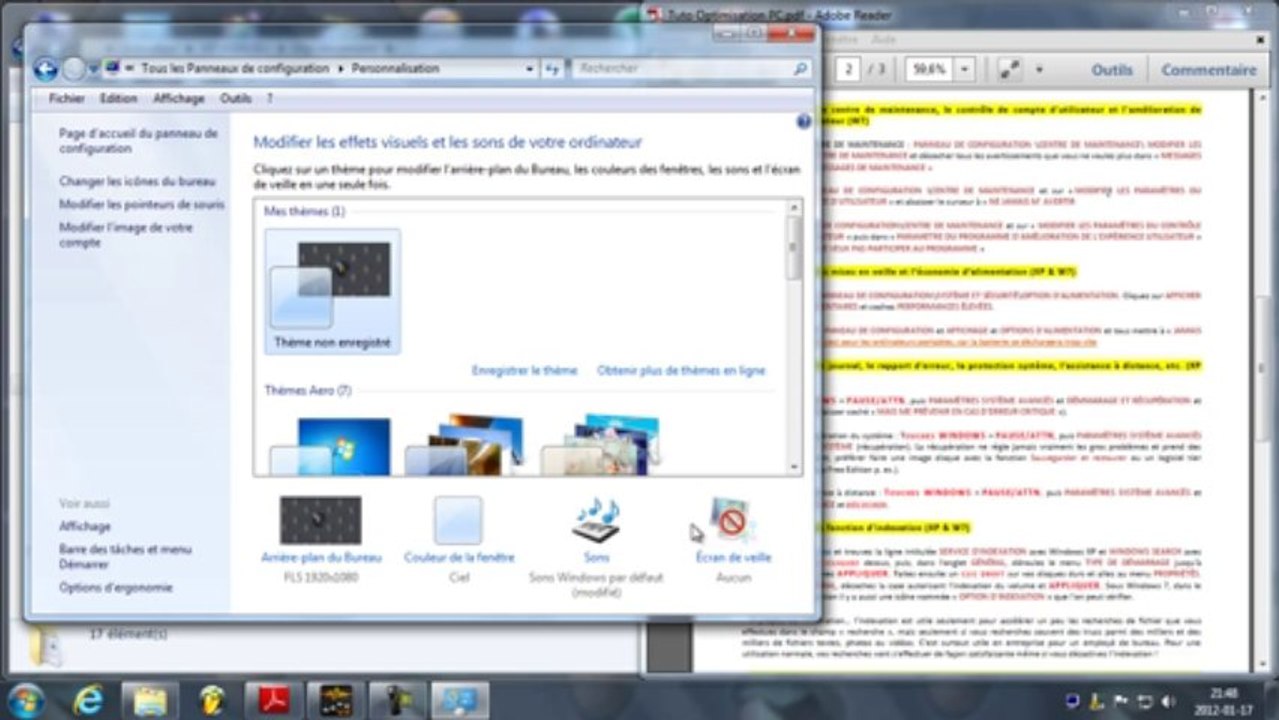Click the Écran de veille link text
This screenshot has width=1279, height=720.
click(x=733, y=557)
